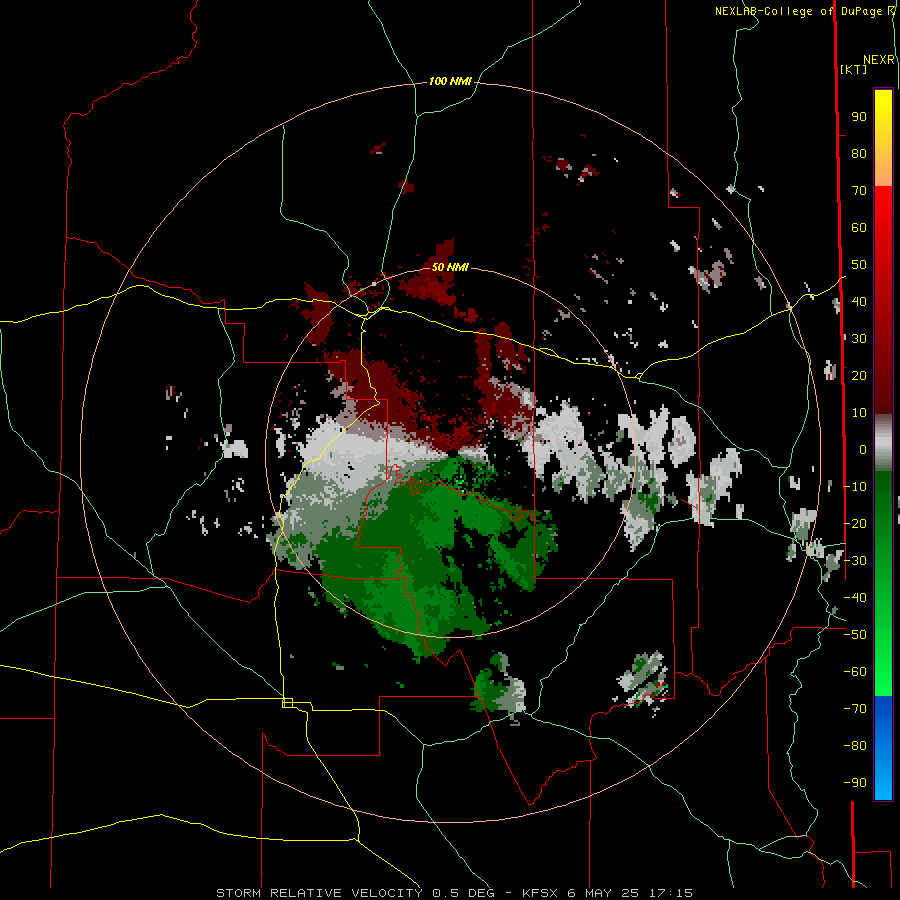Select the NEXLAB-College of DuPage credit text

(798, 11)
